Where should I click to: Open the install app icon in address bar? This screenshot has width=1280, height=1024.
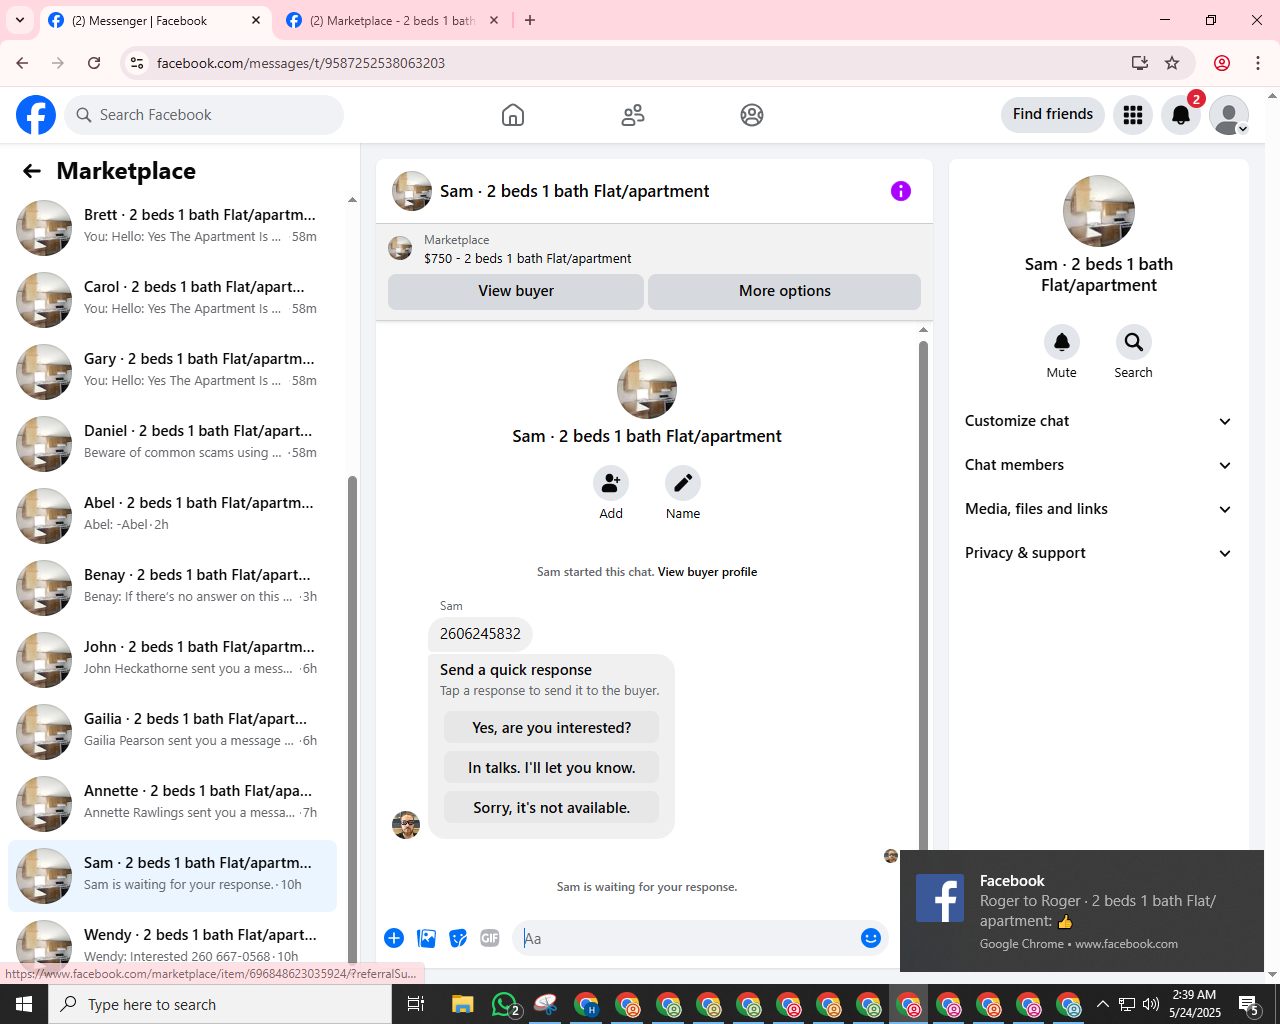coord(1140,63)
